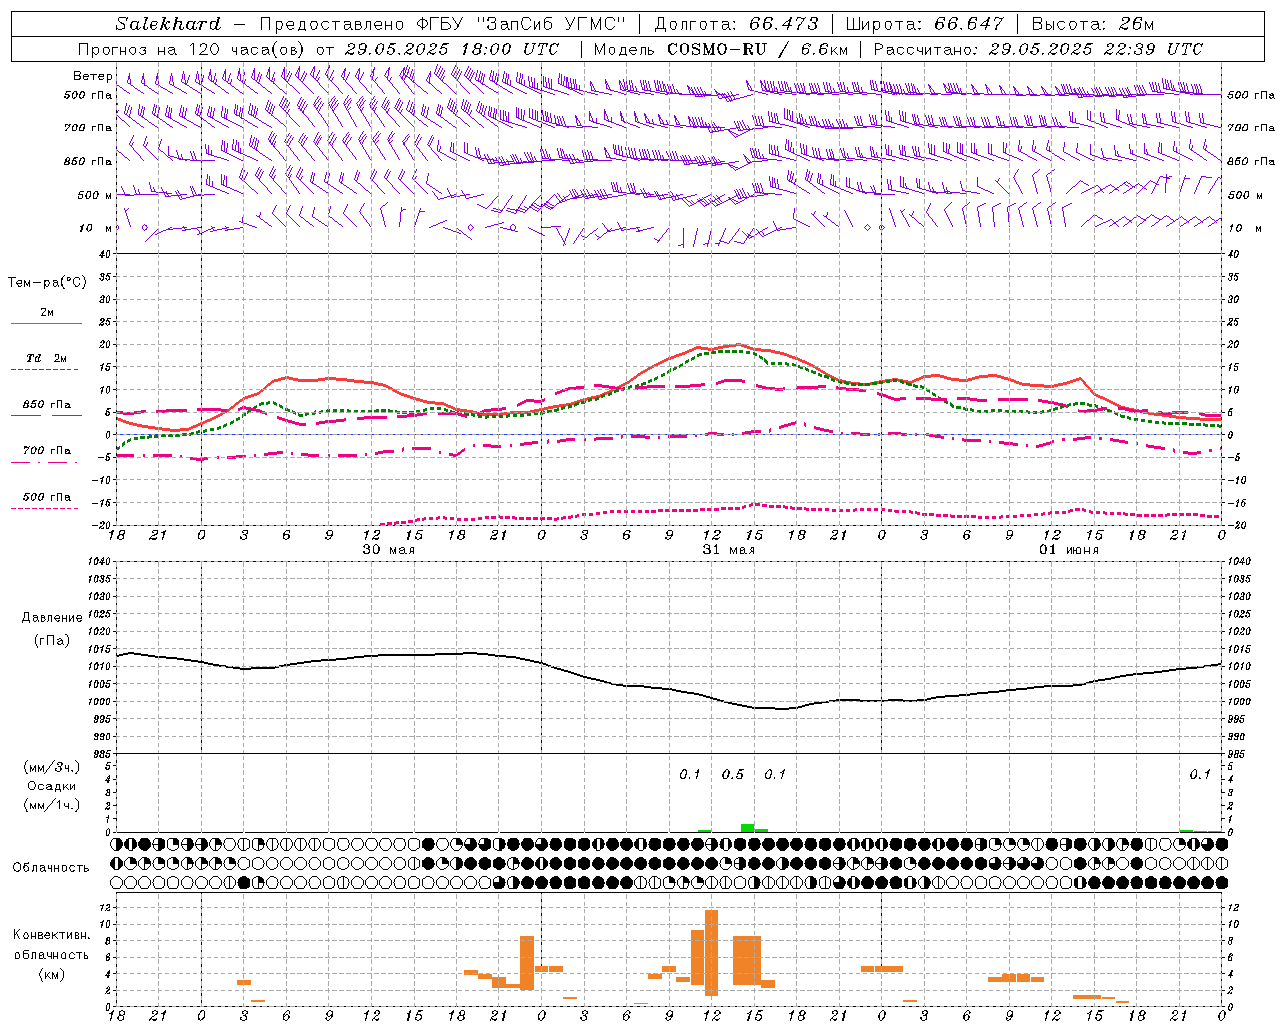
Task: Click the tallest orange convective cloud bar
Action: pyautogui.click(x=711, y=953)
